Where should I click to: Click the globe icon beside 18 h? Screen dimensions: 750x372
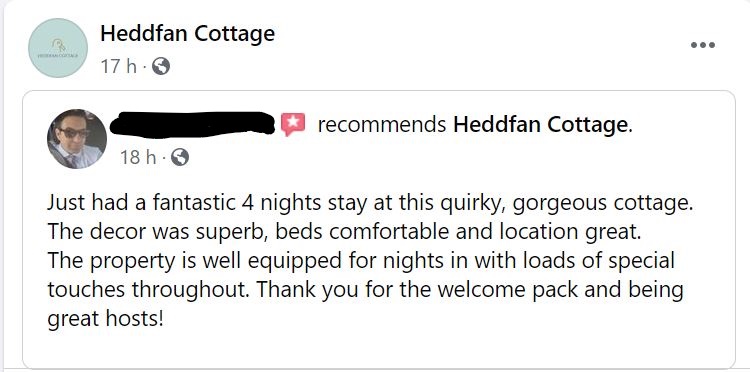point(180,156)
